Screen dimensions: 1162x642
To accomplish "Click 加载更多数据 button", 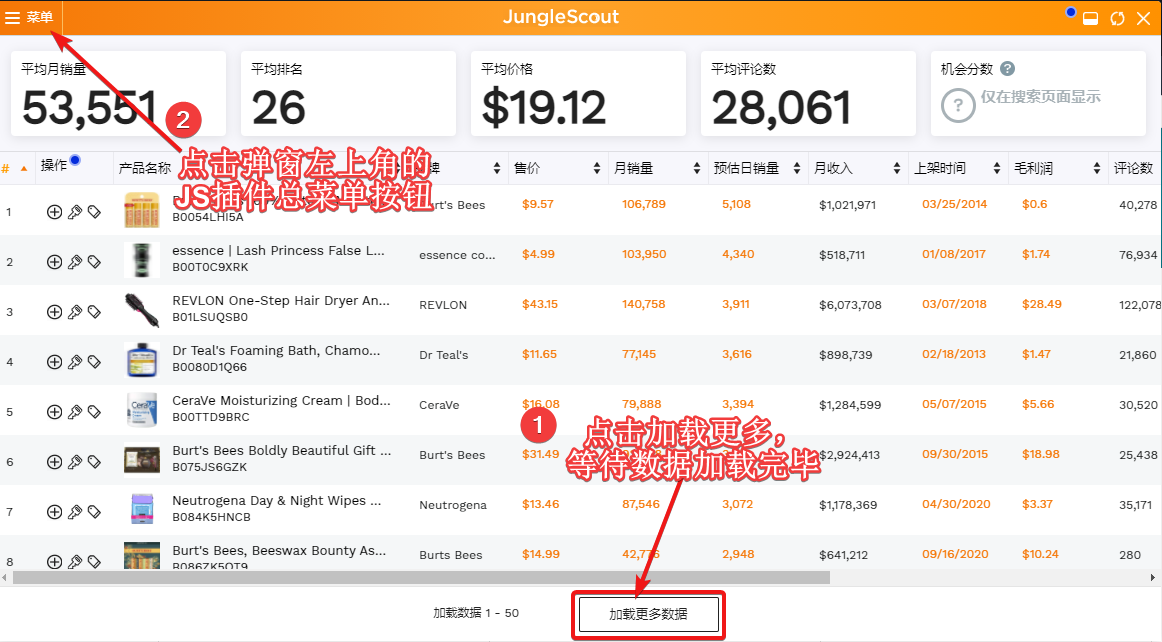I will 648,614.
